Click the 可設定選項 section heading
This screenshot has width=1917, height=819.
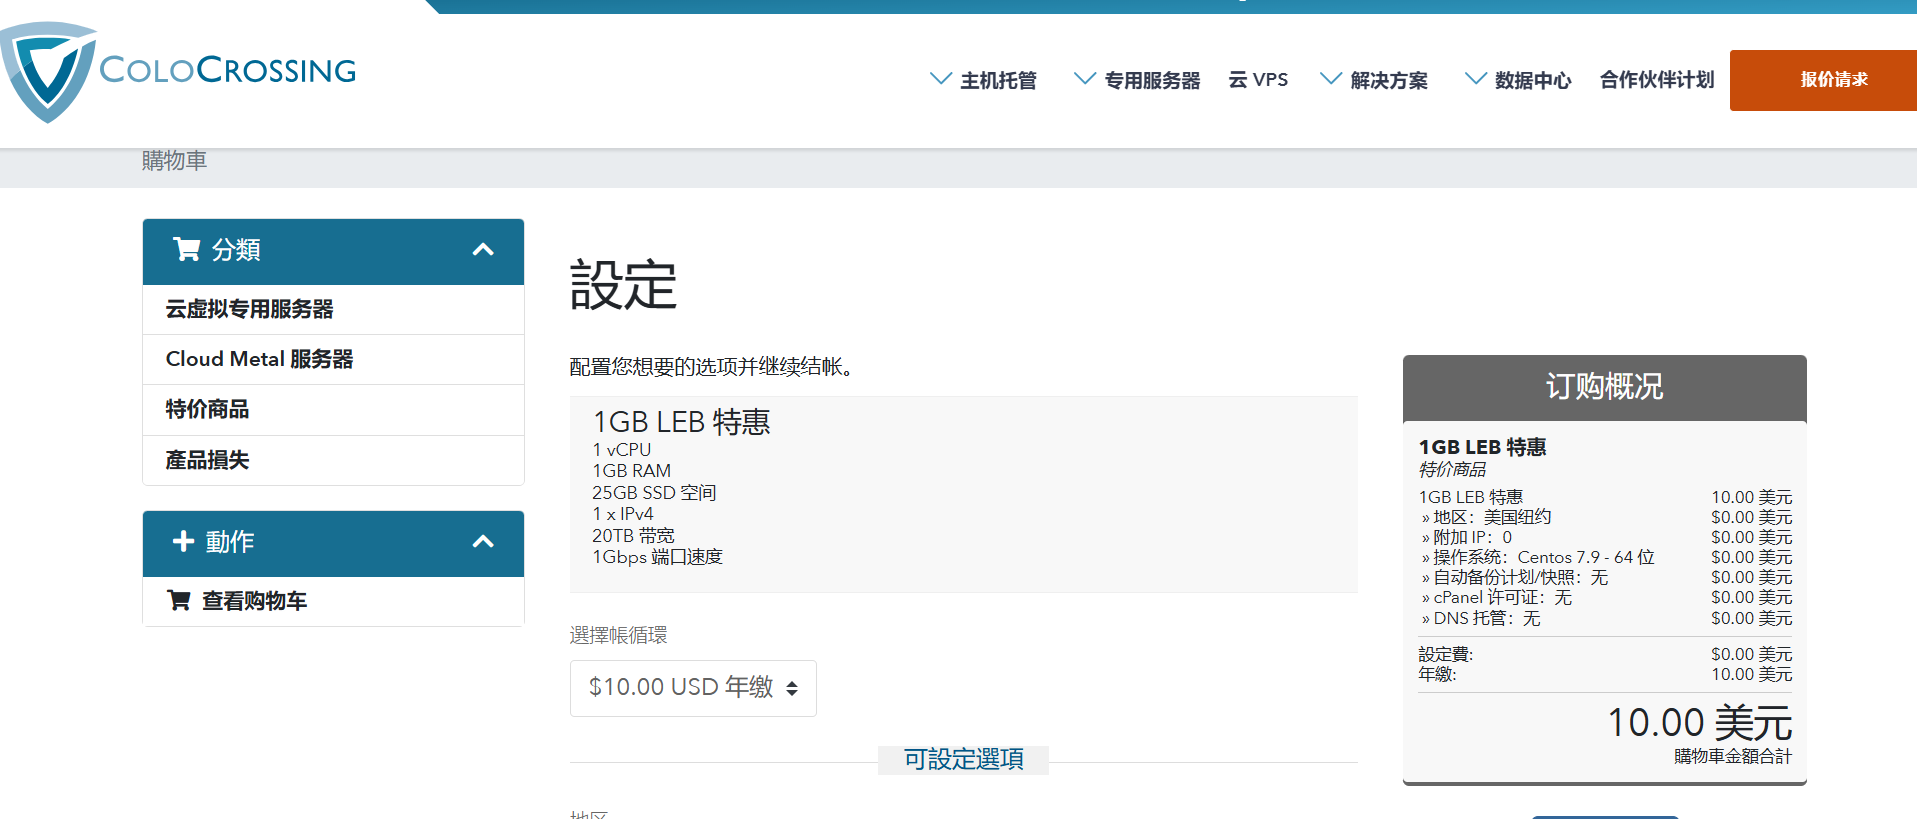coord(963,759)
